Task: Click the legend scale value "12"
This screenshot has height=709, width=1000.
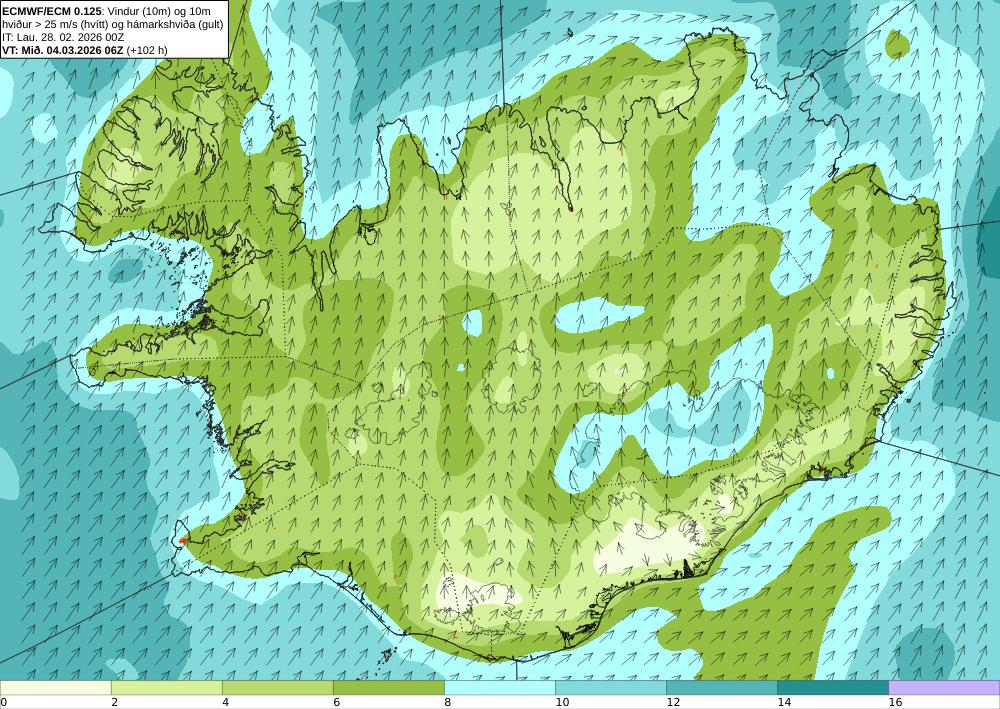Action: [x=673, y=702]
